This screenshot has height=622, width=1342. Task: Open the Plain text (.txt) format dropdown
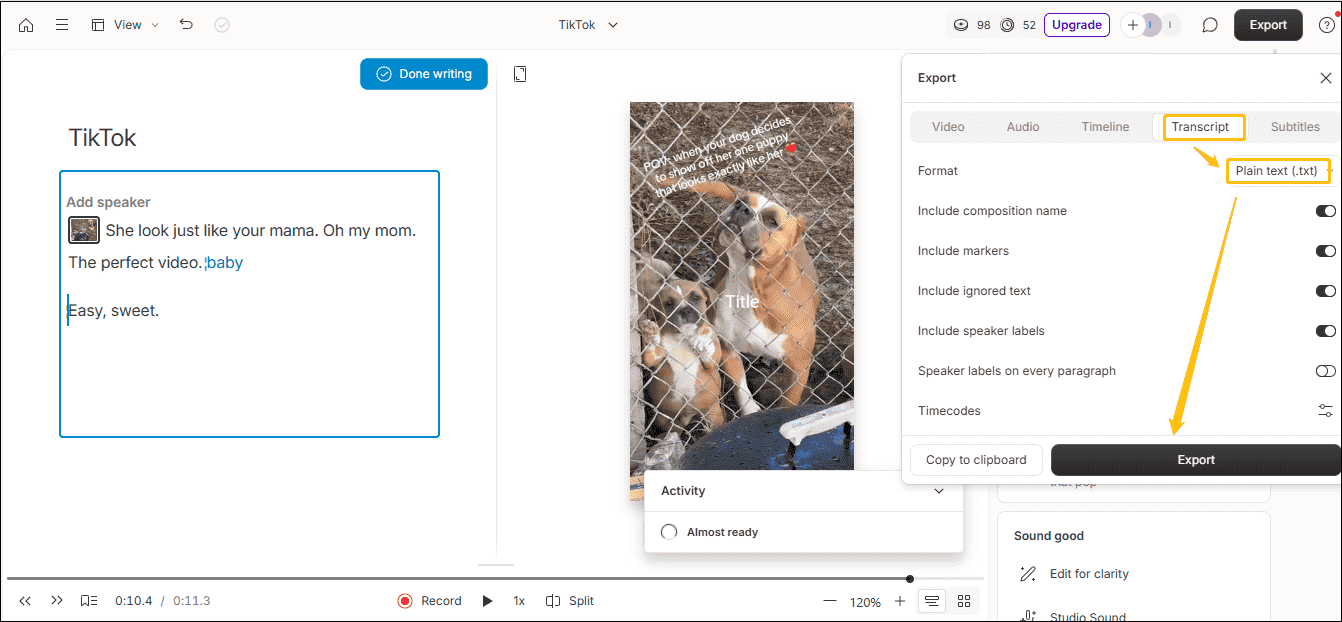click(x=1279, y=171)
